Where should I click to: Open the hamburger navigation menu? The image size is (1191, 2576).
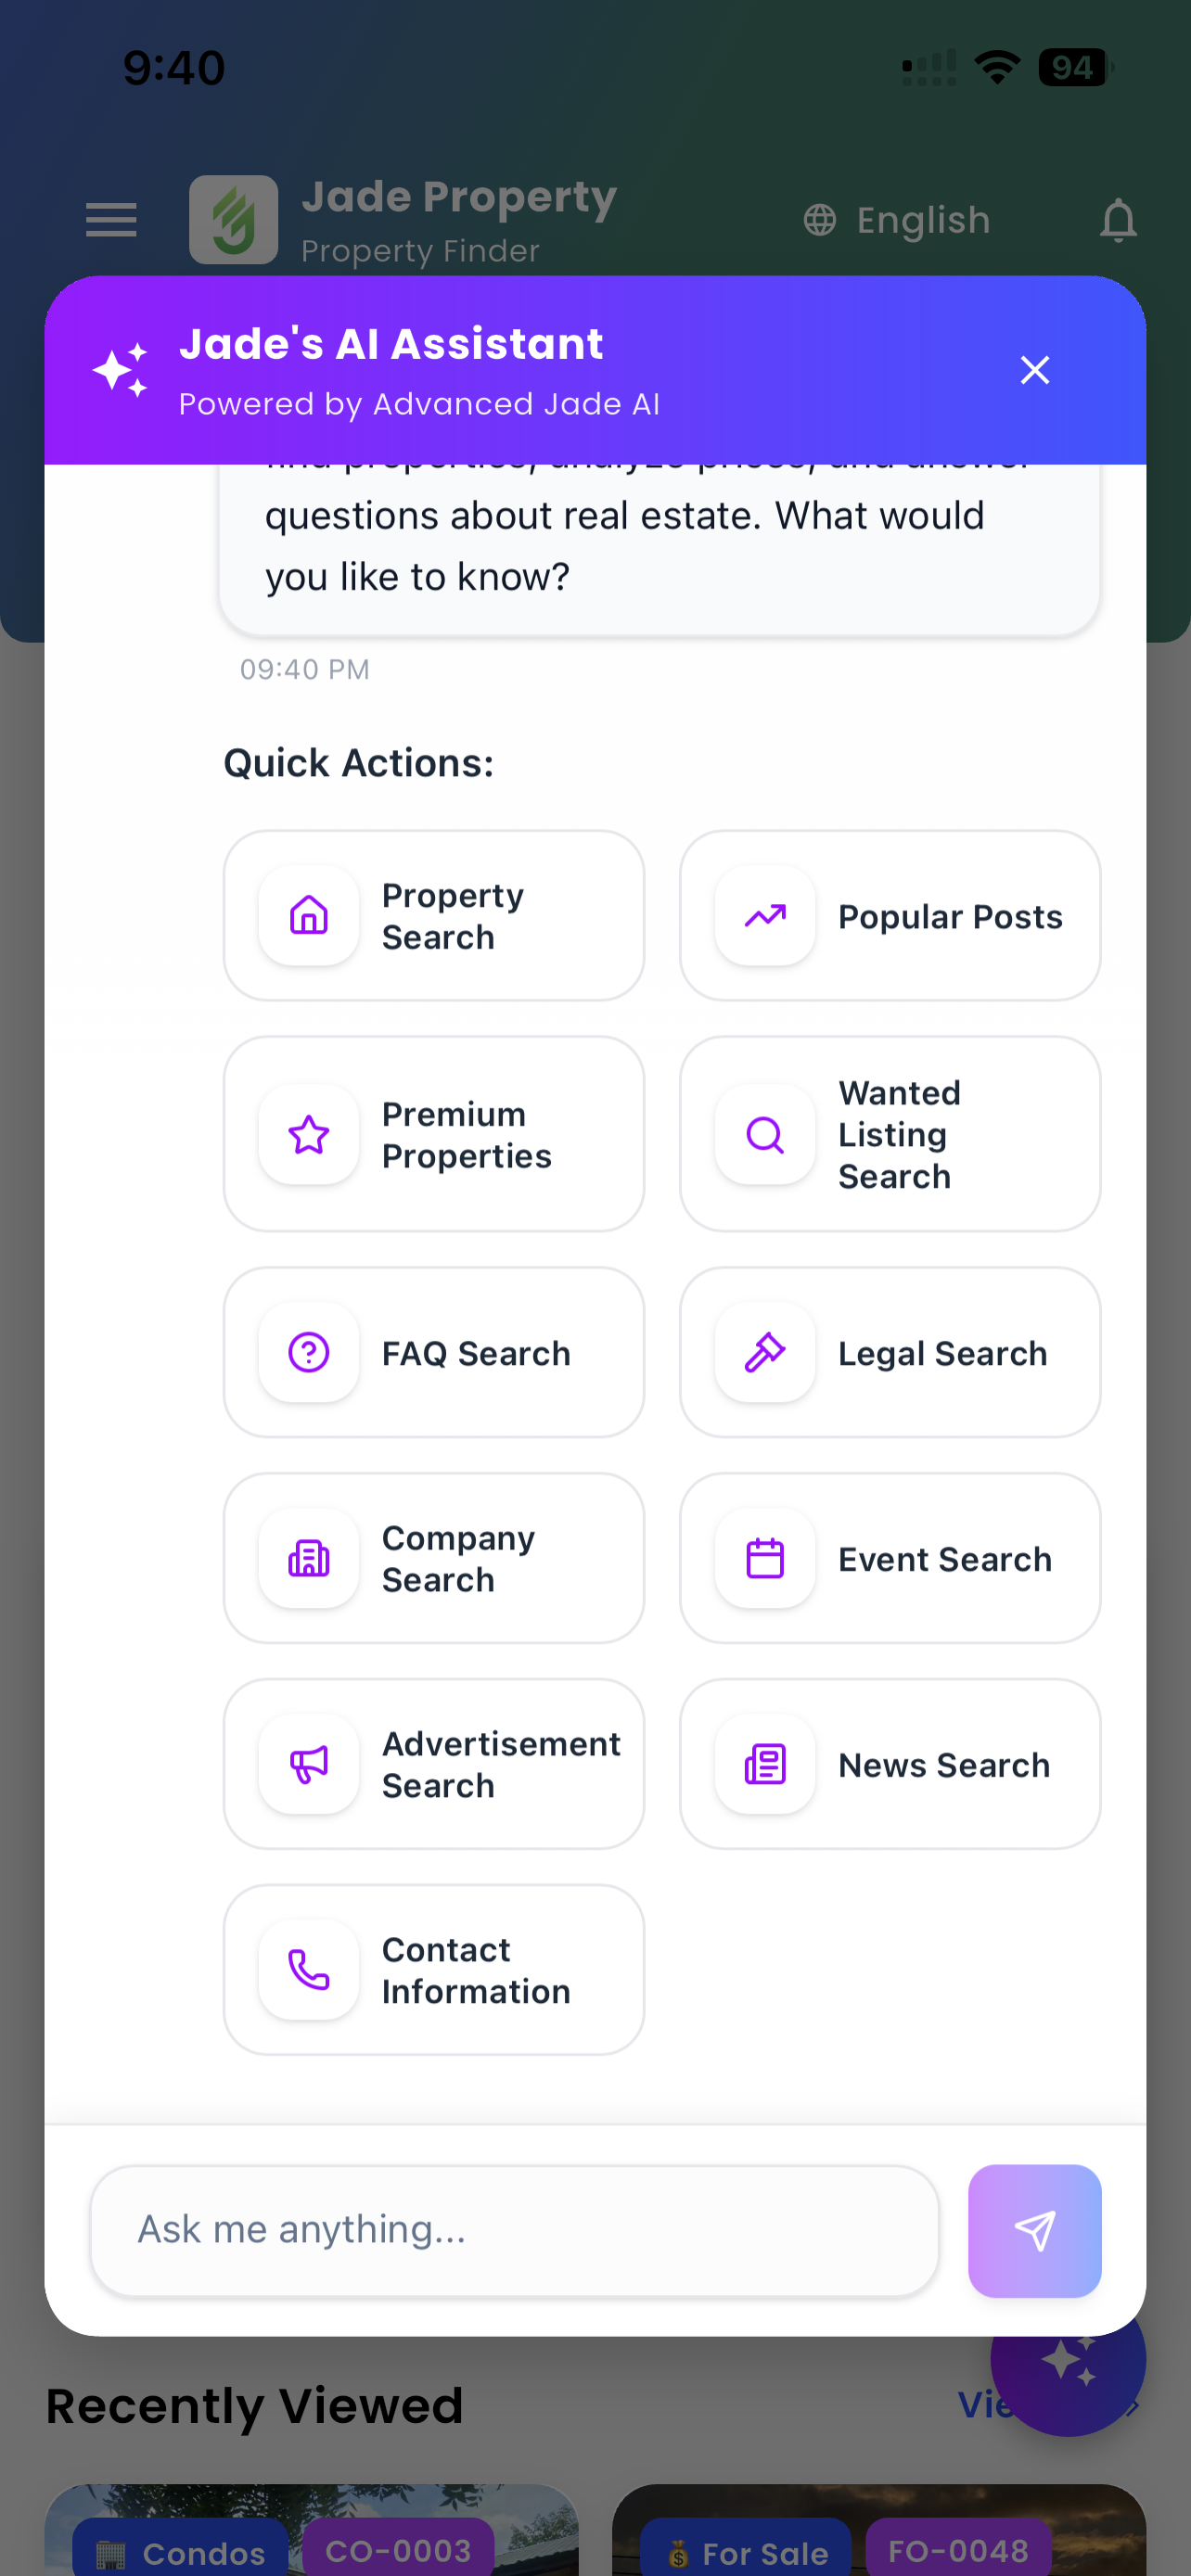[x=111, y=220]
